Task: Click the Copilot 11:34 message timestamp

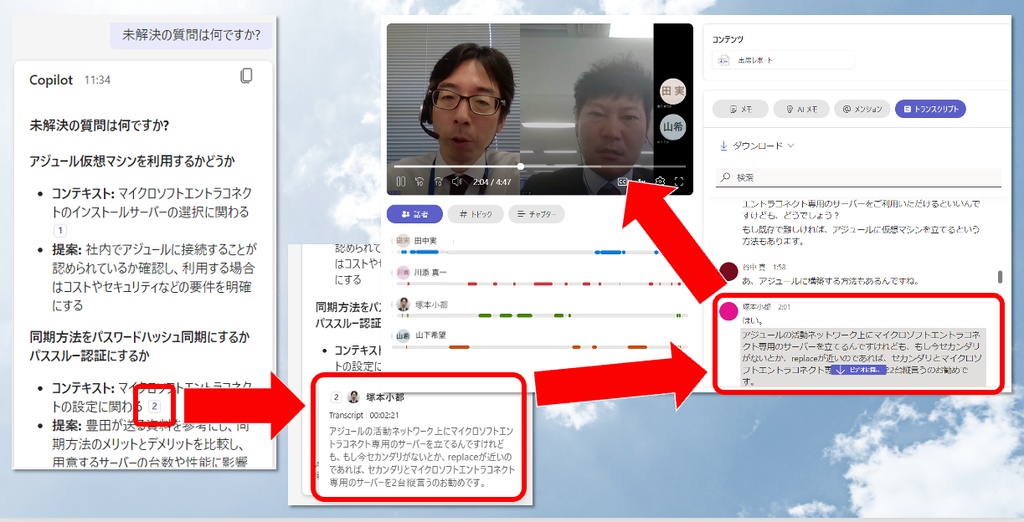Action: [x=97, y=80]
